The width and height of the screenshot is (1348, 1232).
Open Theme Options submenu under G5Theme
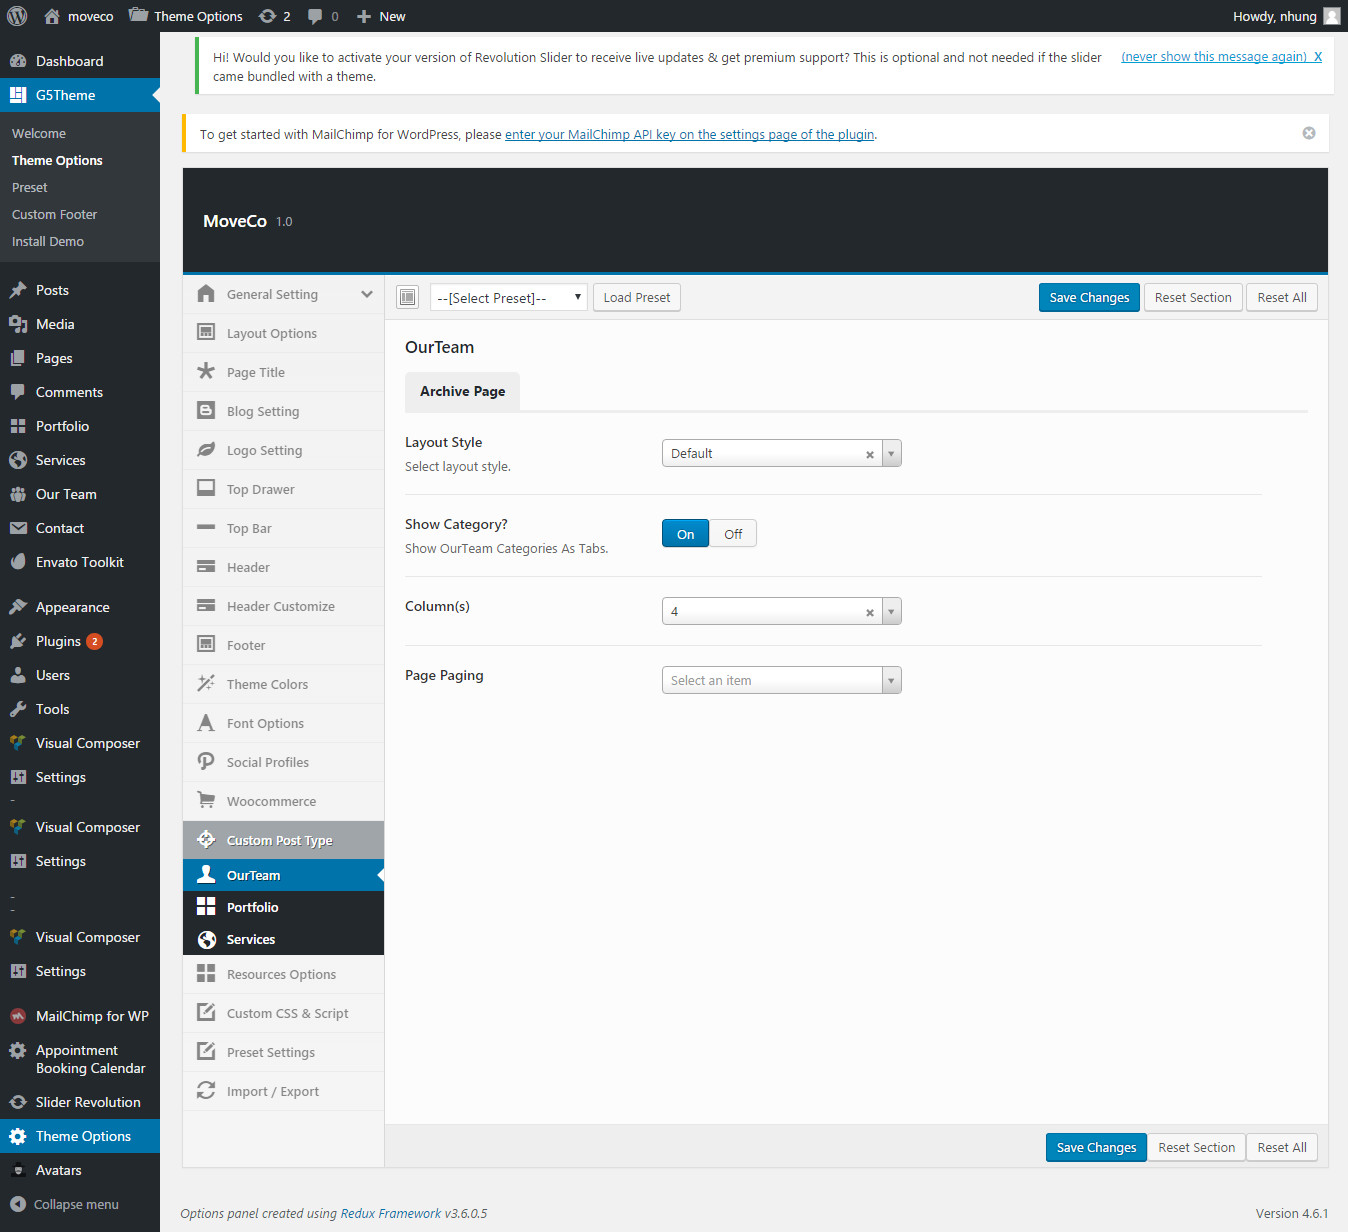57,160
